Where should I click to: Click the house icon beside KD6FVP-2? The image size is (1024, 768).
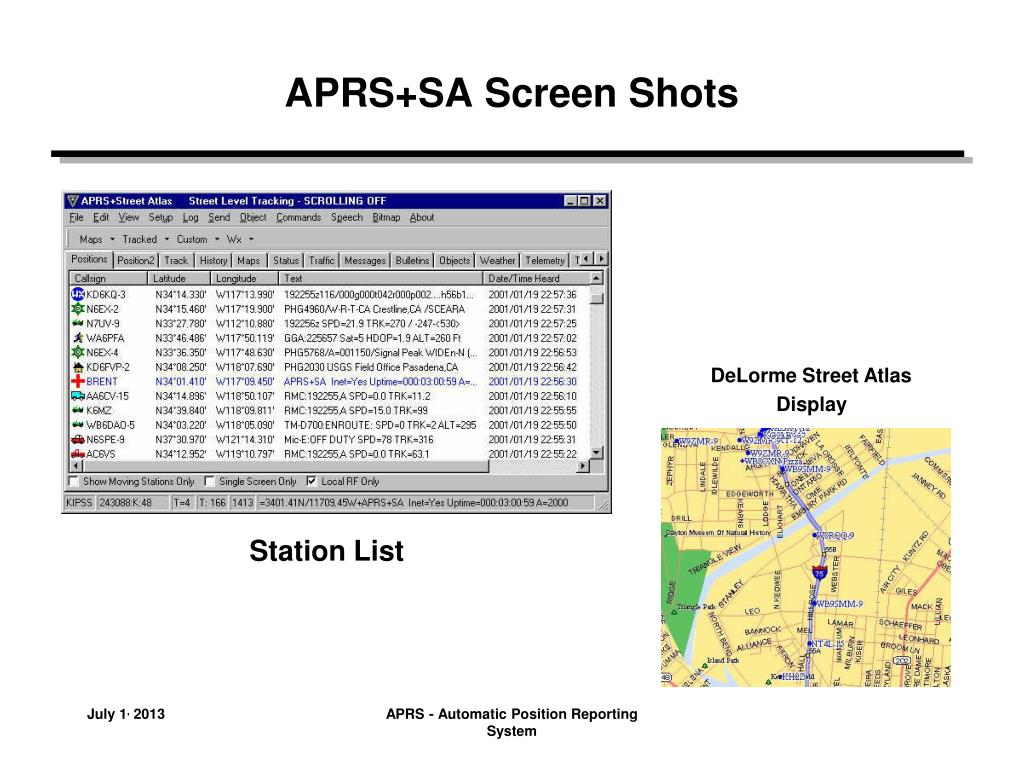[x=78, y=367]
